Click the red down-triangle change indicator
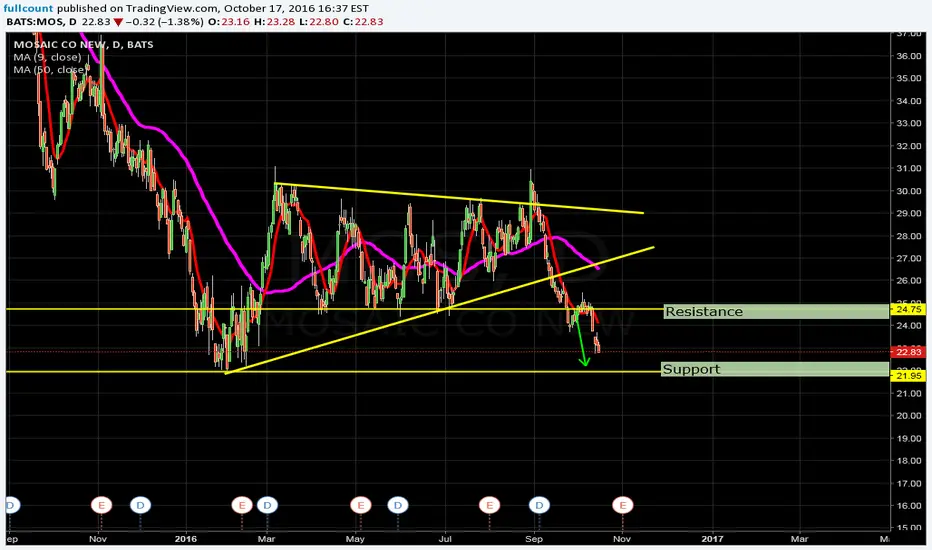This screenshot has width=932, height=550. (x=118, y=23)
